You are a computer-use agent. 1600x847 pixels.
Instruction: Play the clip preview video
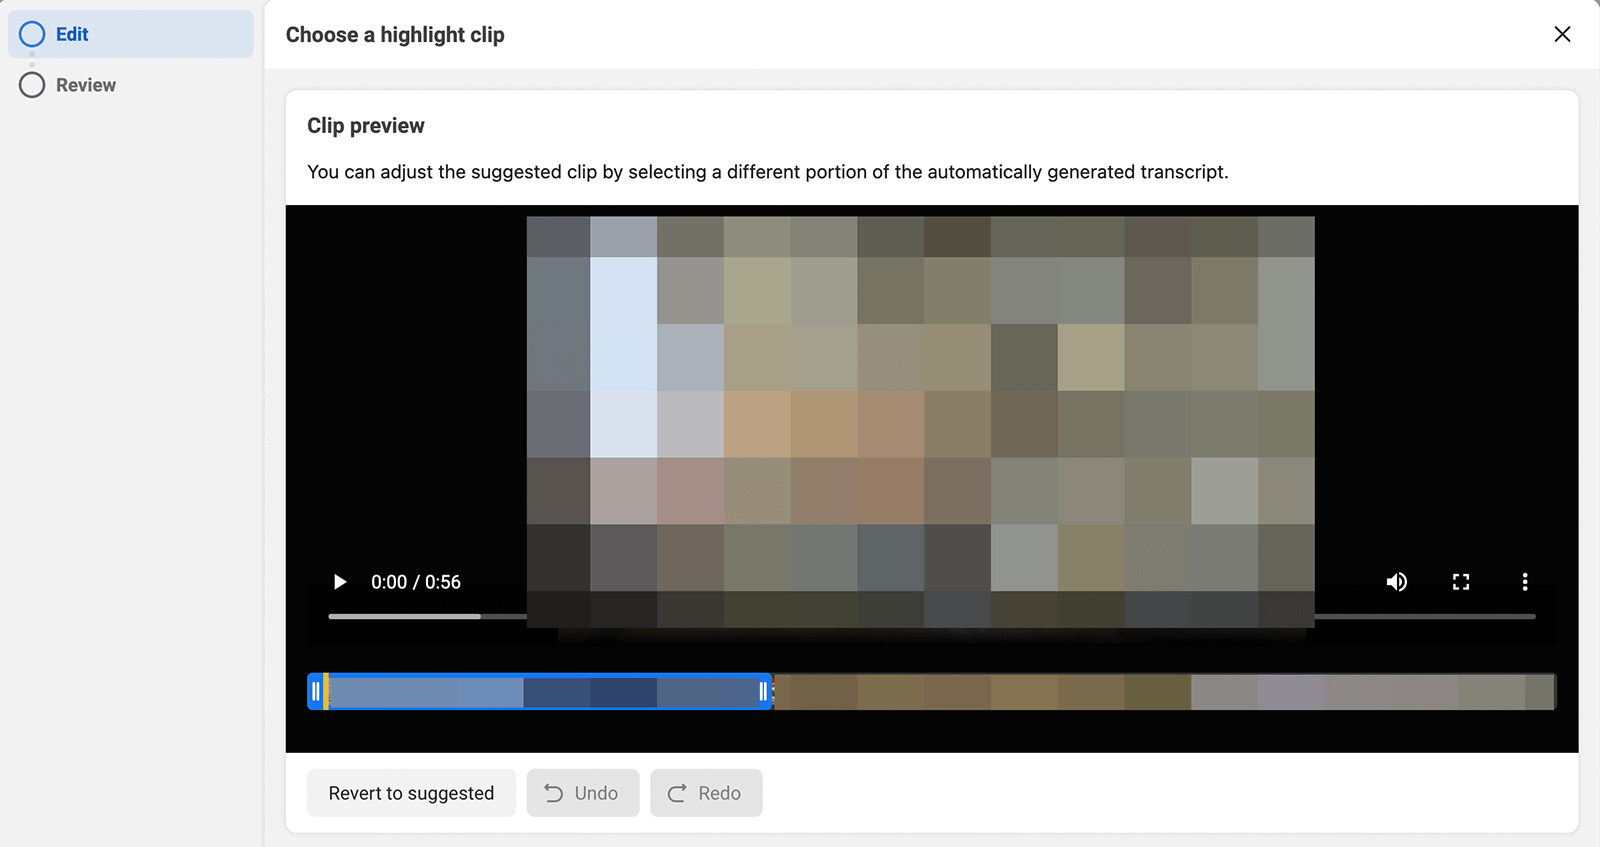click(x=340, y=582)
